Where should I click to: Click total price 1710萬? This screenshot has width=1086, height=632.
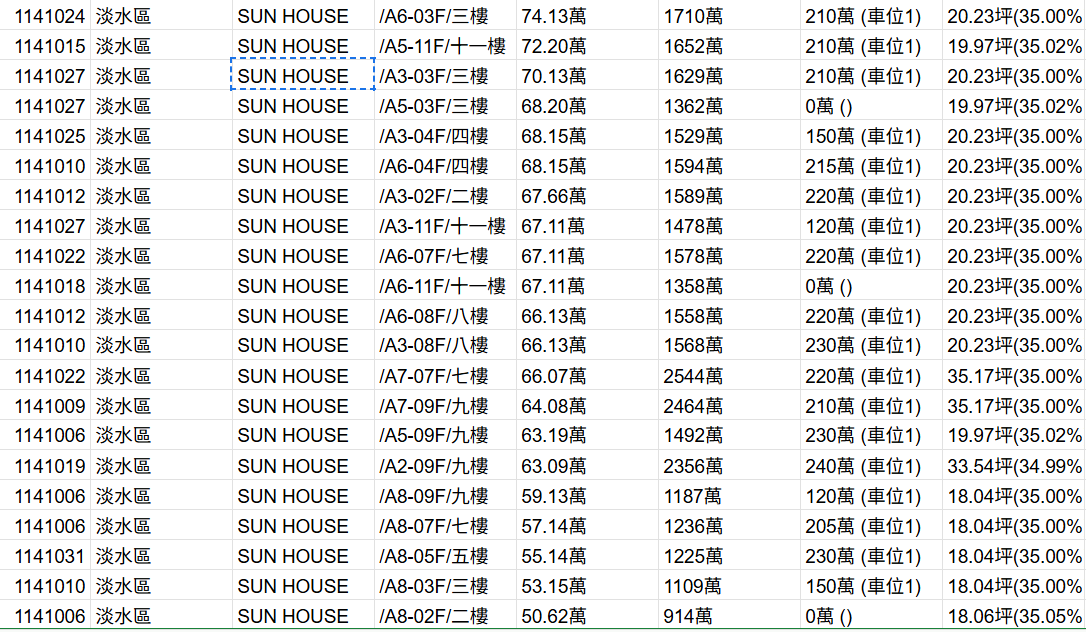tap(729, 15)
